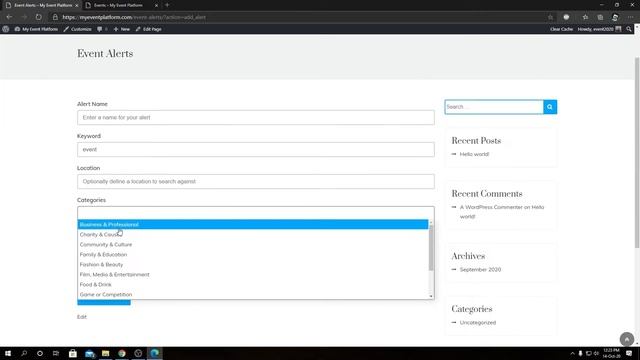Bookmark page with address bar star
The height and width of the screenshot is (360, 640).
pyautogui.click(x=550, y=17)
